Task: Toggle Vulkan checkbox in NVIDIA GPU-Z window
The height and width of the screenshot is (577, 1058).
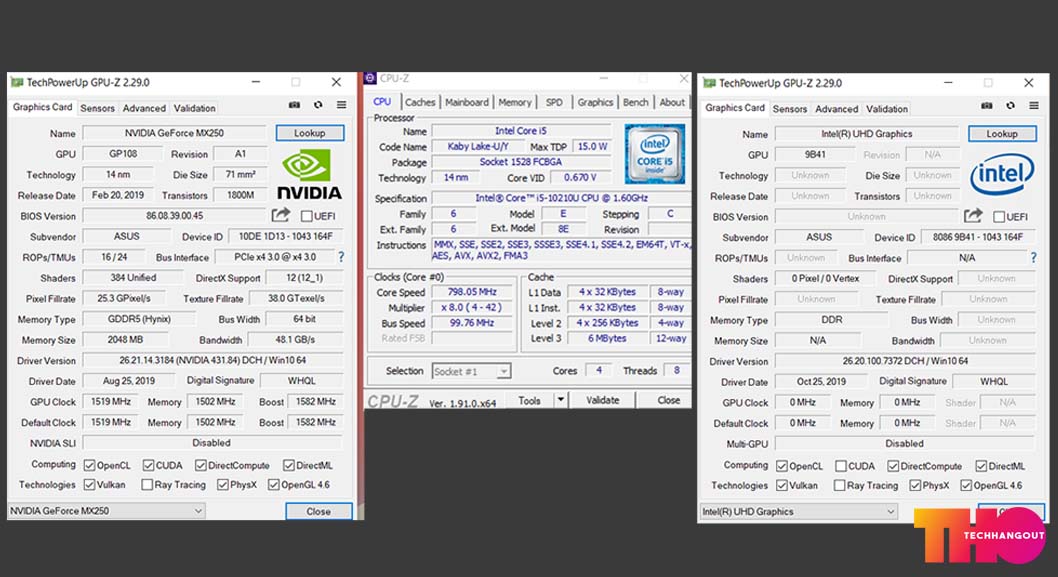Action: coord(89,485)
